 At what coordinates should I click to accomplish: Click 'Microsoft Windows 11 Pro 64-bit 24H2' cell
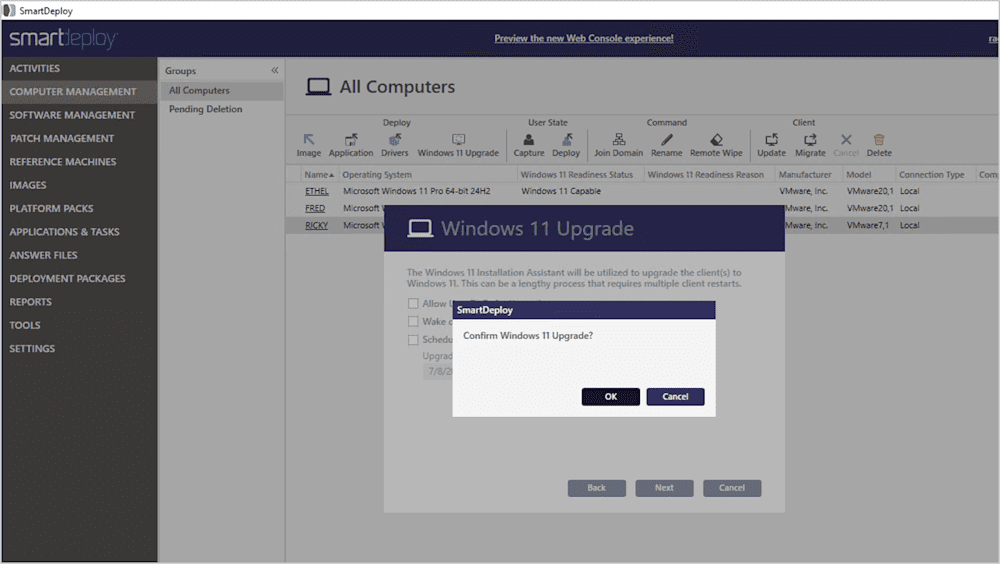[416, 191]
